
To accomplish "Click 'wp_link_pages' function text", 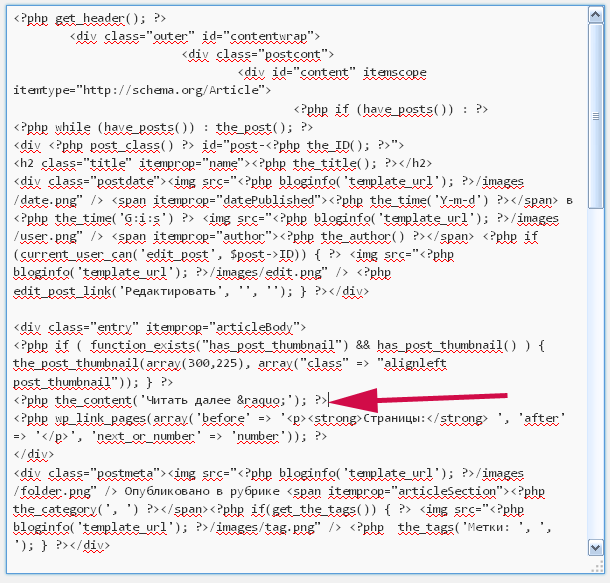I will 100,418.
